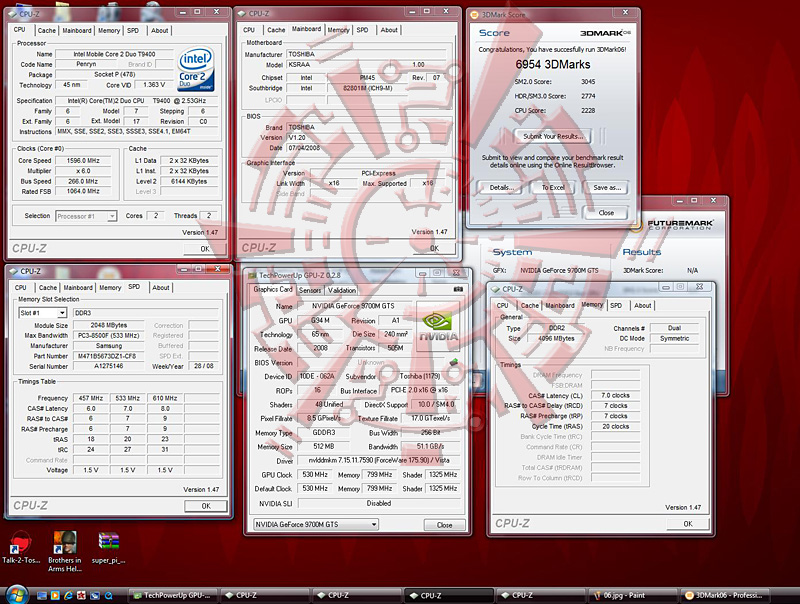800x604 pixels.
Task: Click the GPU-Z Name field NVIDIA GeForce 9700M GTS
Action: tap(354, 306)
